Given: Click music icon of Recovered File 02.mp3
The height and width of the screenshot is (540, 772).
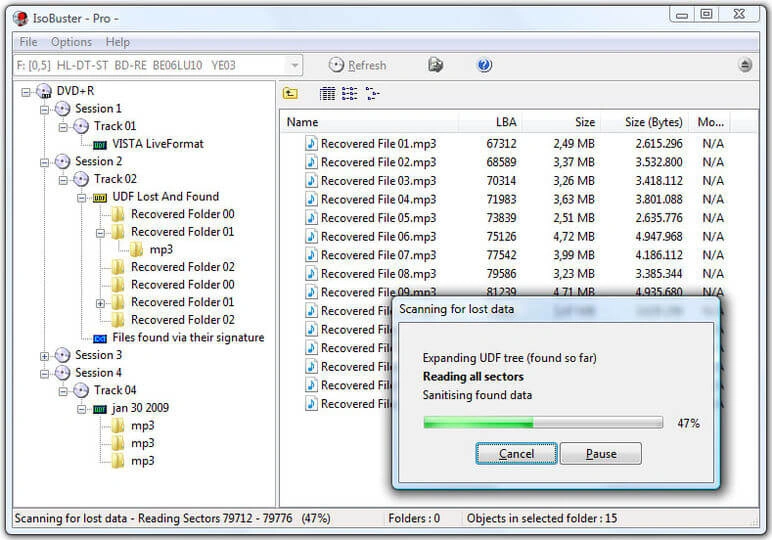Looking at the screenshot, I should coord(311,162).
